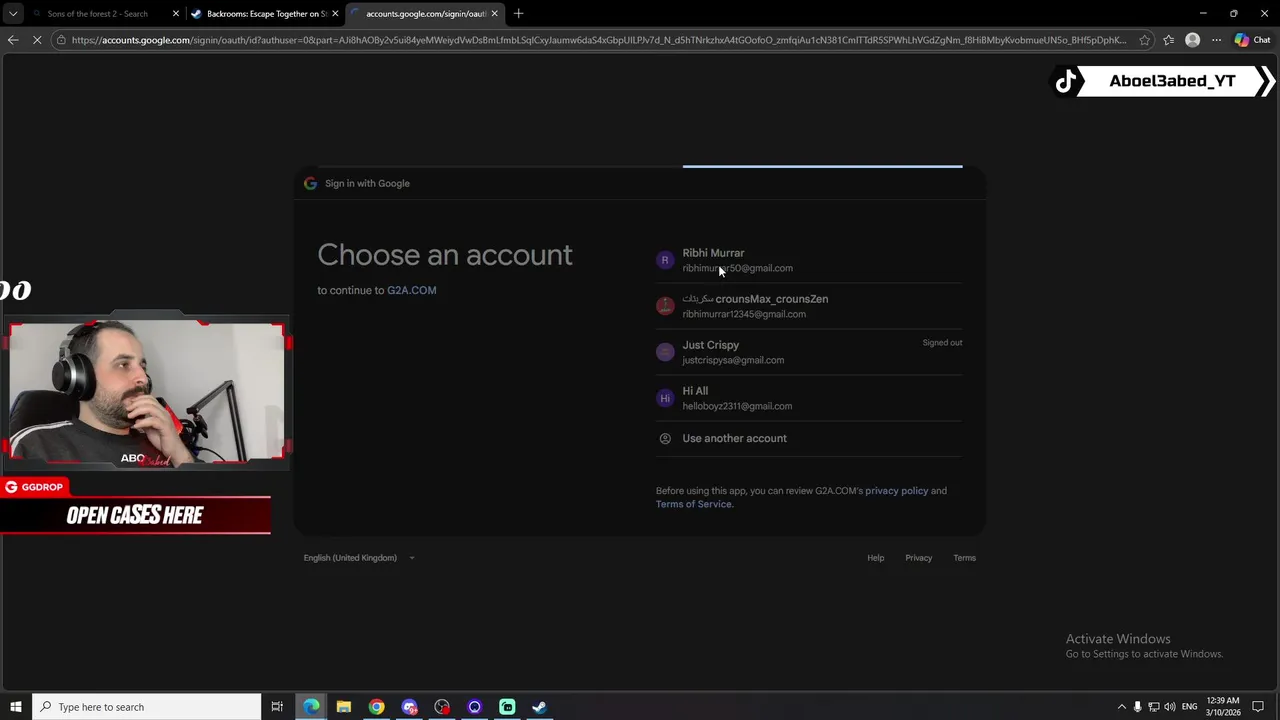The height and width of the screenshot is (720, 1280).
Task: Switch the ENG input language
Action: 1190,707
